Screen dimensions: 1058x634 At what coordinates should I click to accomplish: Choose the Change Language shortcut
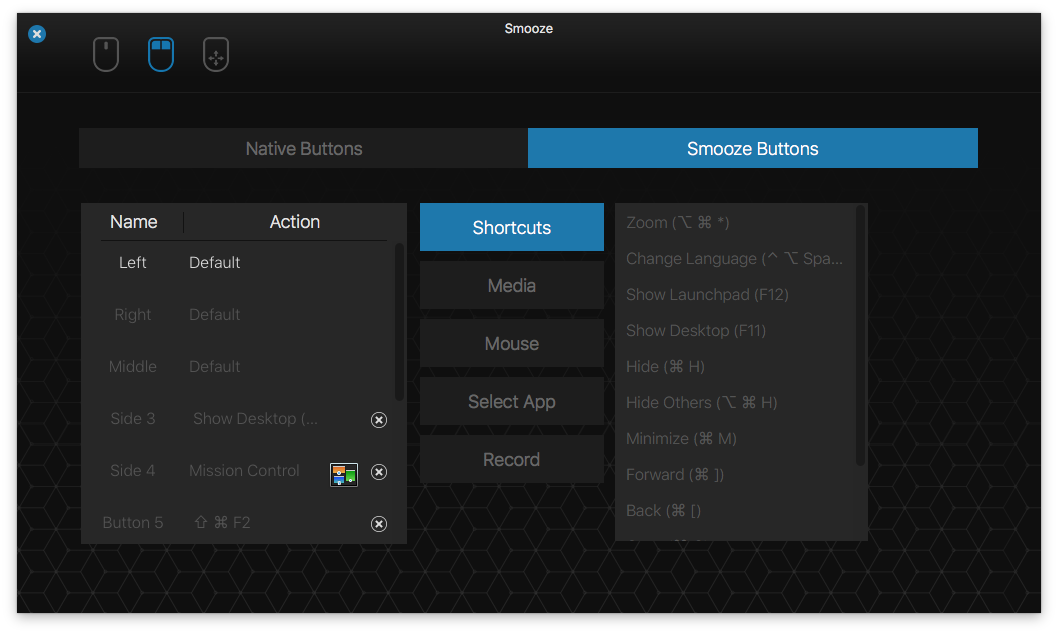[x=734, y=259]
